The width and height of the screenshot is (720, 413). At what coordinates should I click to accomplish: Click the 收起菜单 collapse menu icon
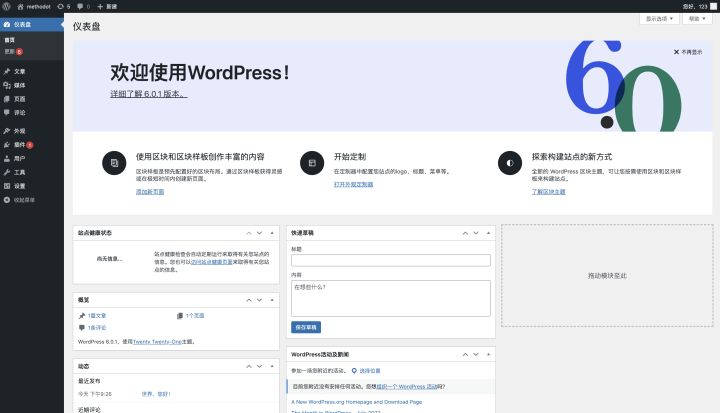tap(7, 200)
